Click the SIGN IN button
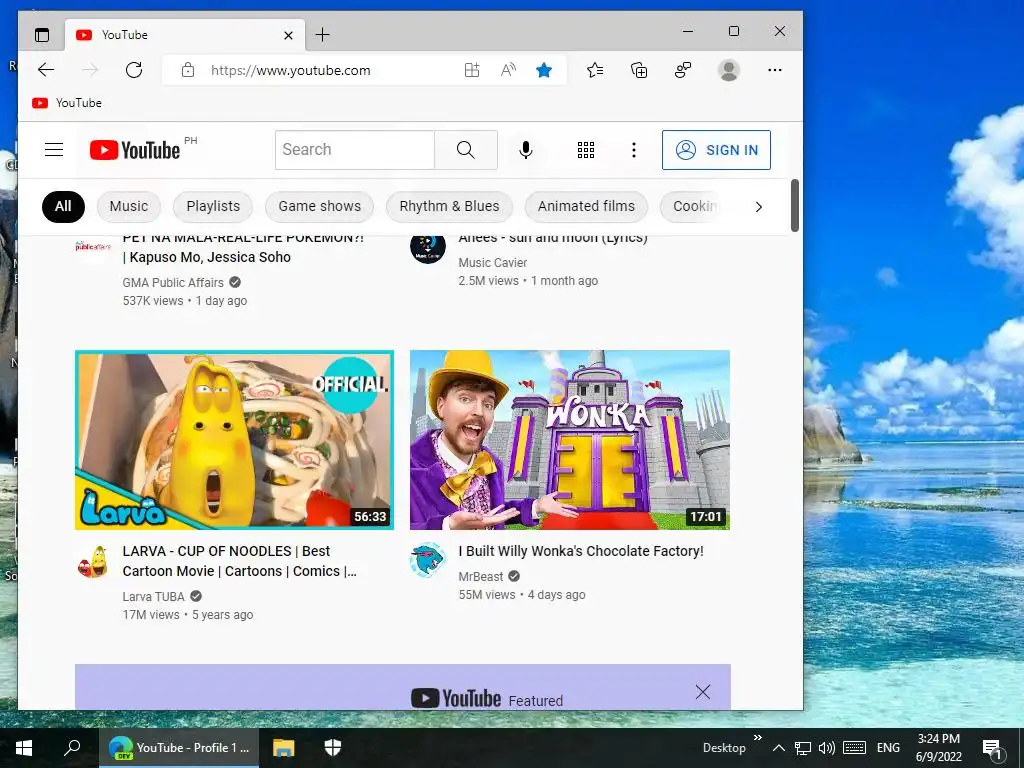Image resolution: width=1024 pixels, height=768 pixels. [716, 150]
